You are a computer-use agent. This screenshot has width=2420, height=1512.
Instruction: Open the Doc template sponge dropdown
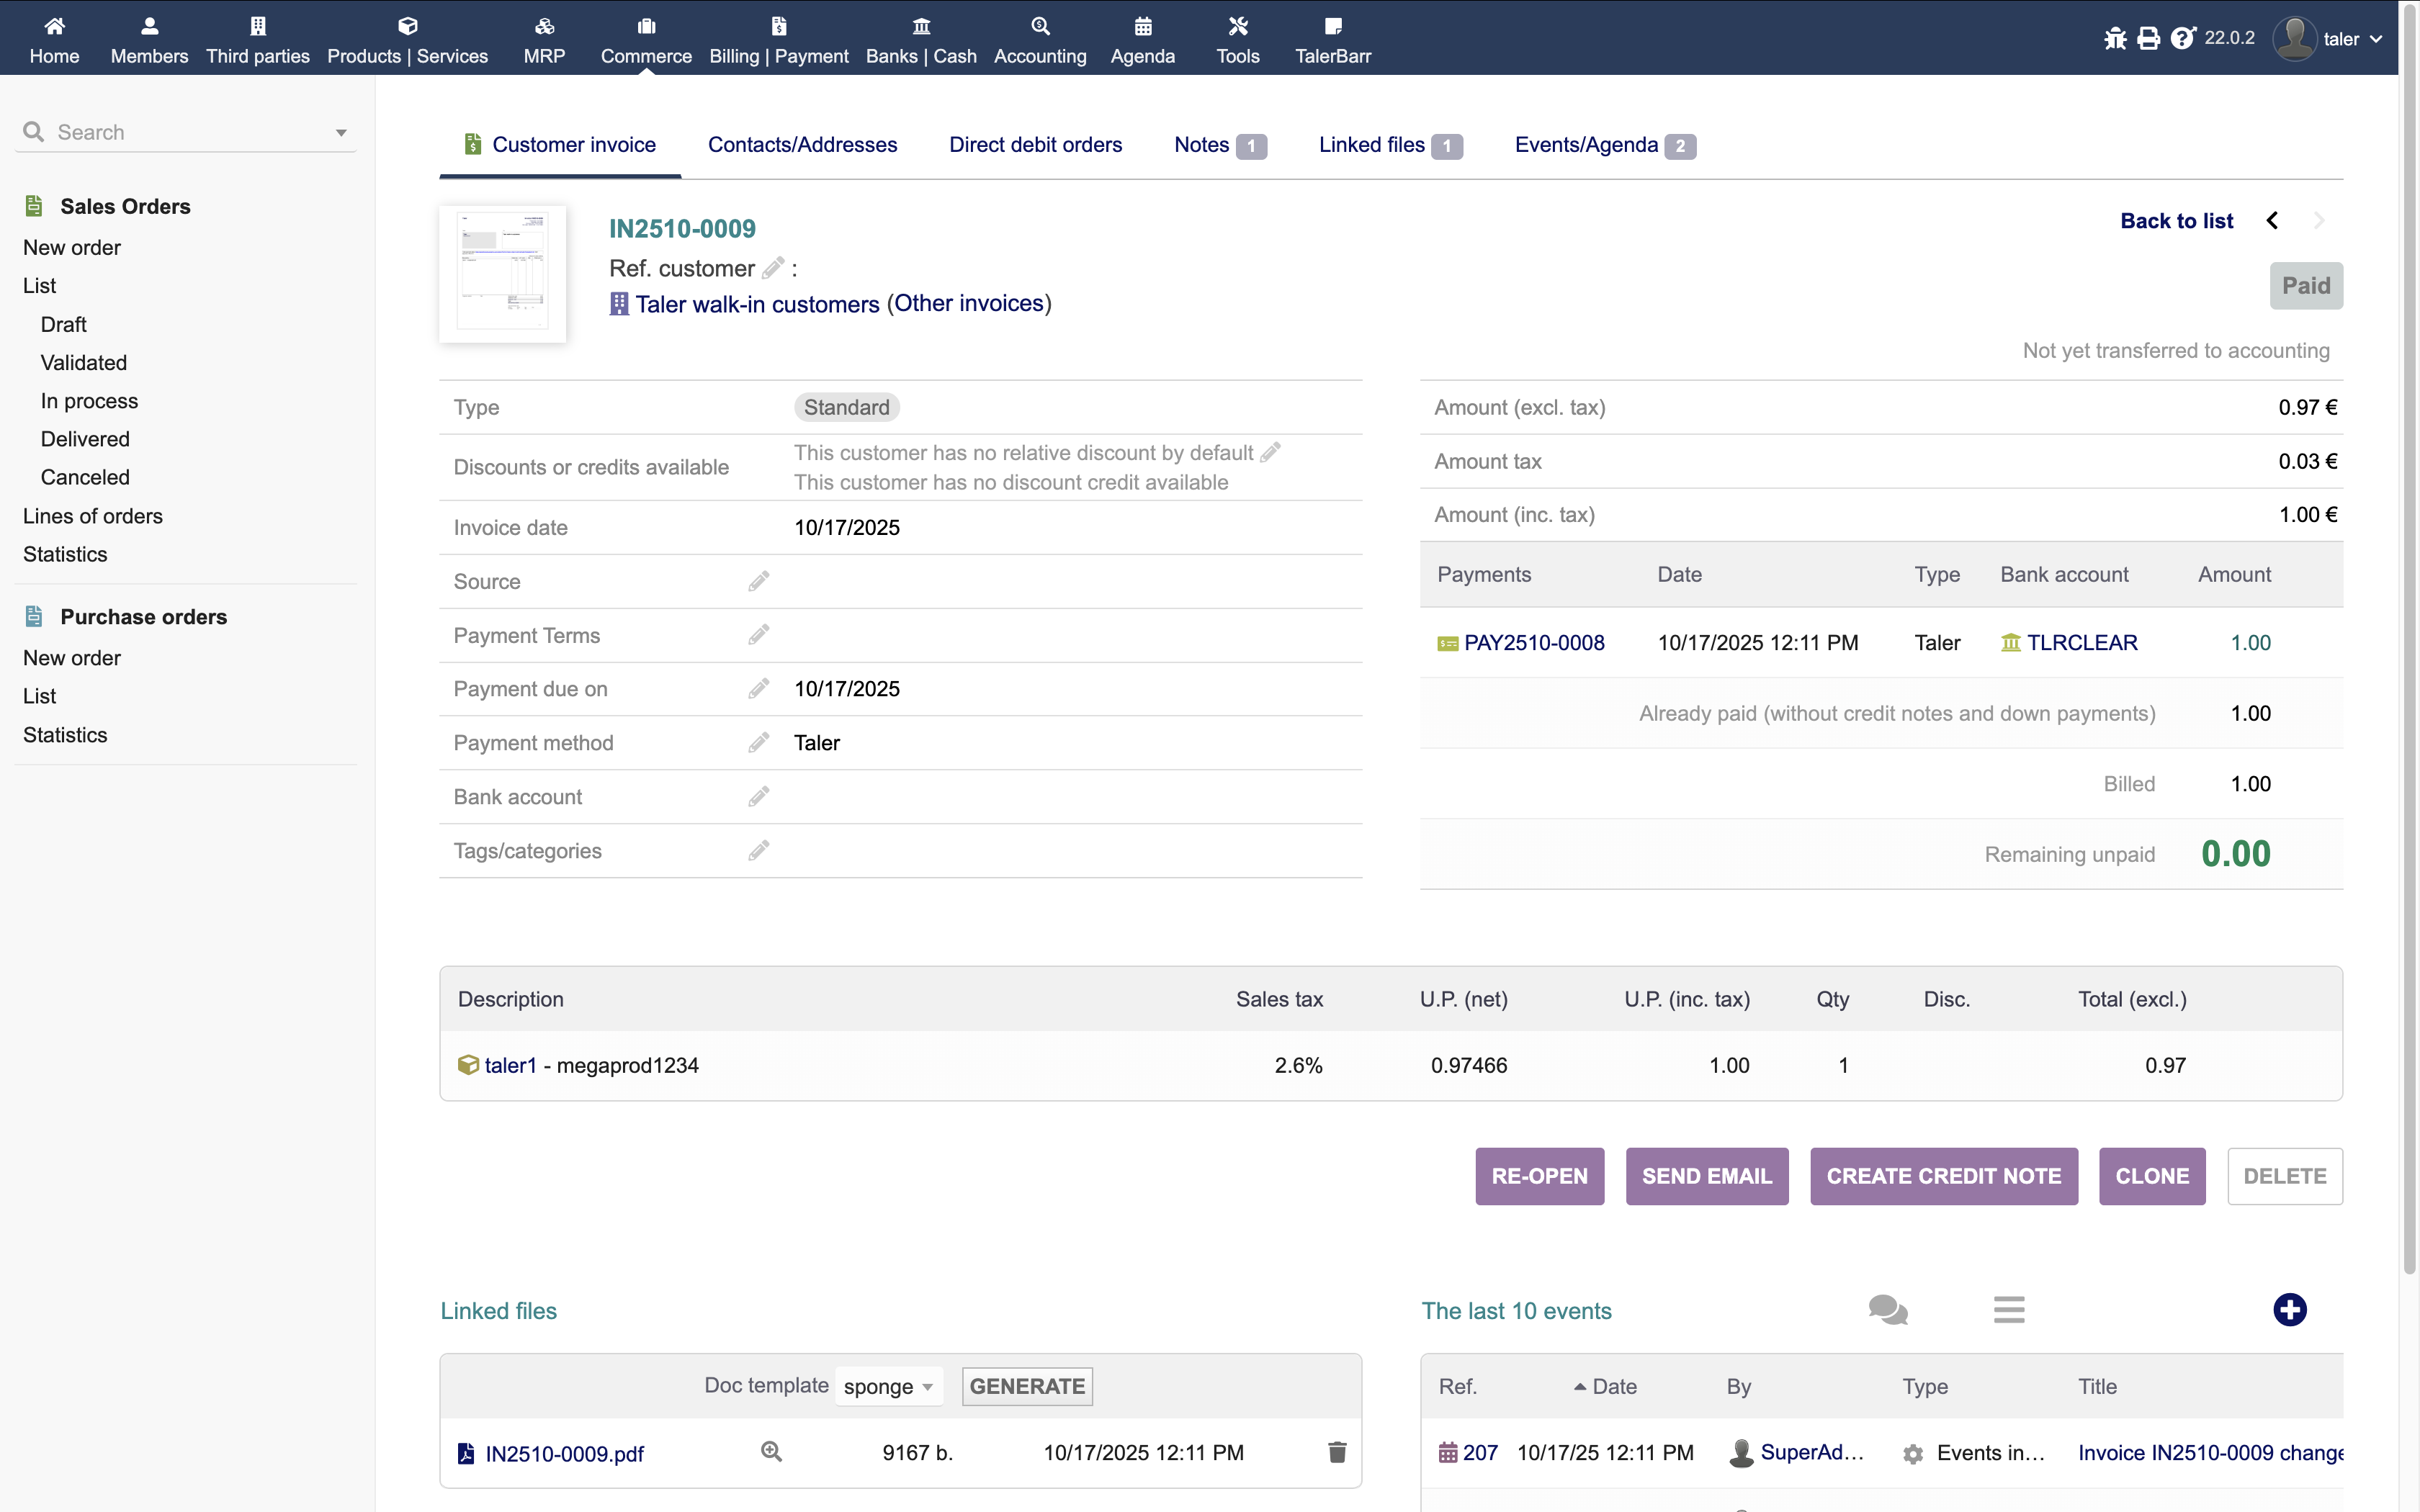click(888, 1386)
